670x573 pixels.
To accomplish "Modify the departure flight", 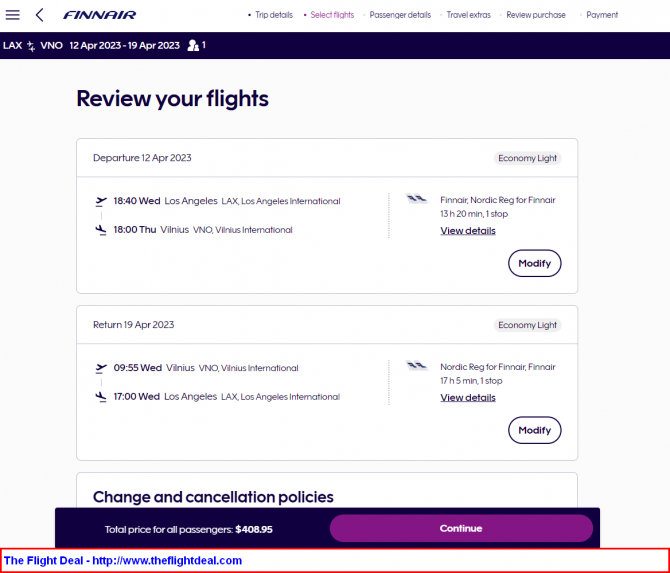I will 535,263.
